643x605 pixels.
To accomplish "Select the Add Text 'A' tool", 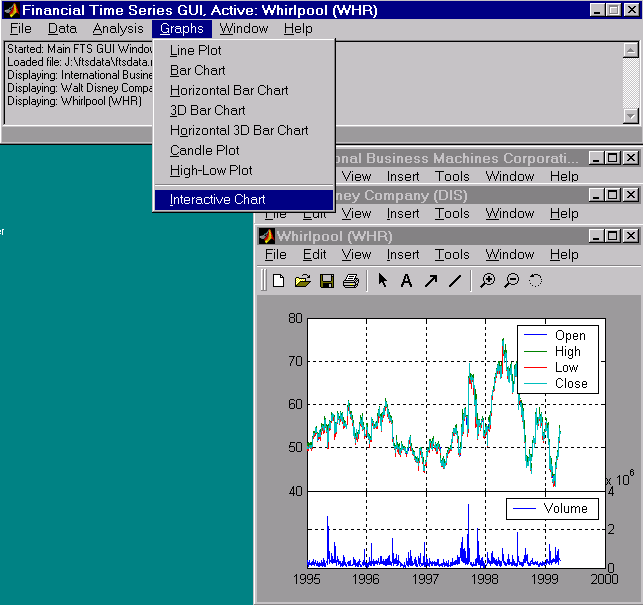I will click(406, 281).
